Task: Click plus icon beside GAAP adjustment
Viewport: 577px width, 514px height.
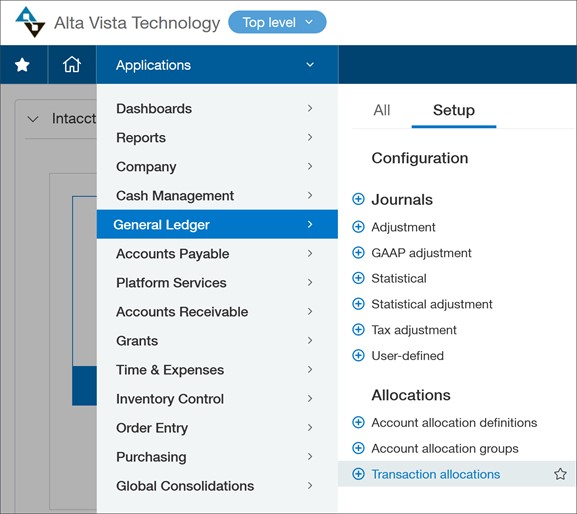Action: tap(358, 253)
